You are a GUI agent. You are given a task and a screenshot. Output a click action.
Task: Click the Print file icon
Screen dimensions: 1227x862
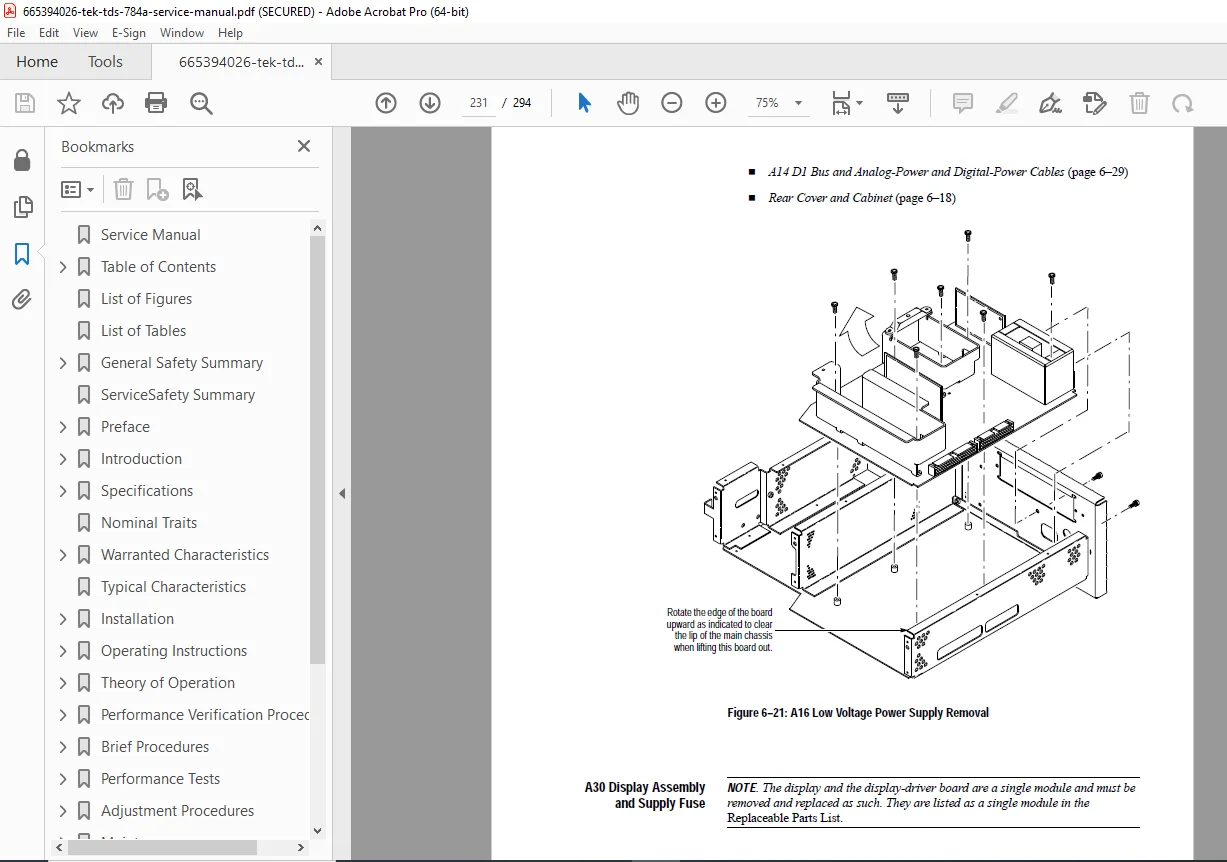click(x=156, y=103)
